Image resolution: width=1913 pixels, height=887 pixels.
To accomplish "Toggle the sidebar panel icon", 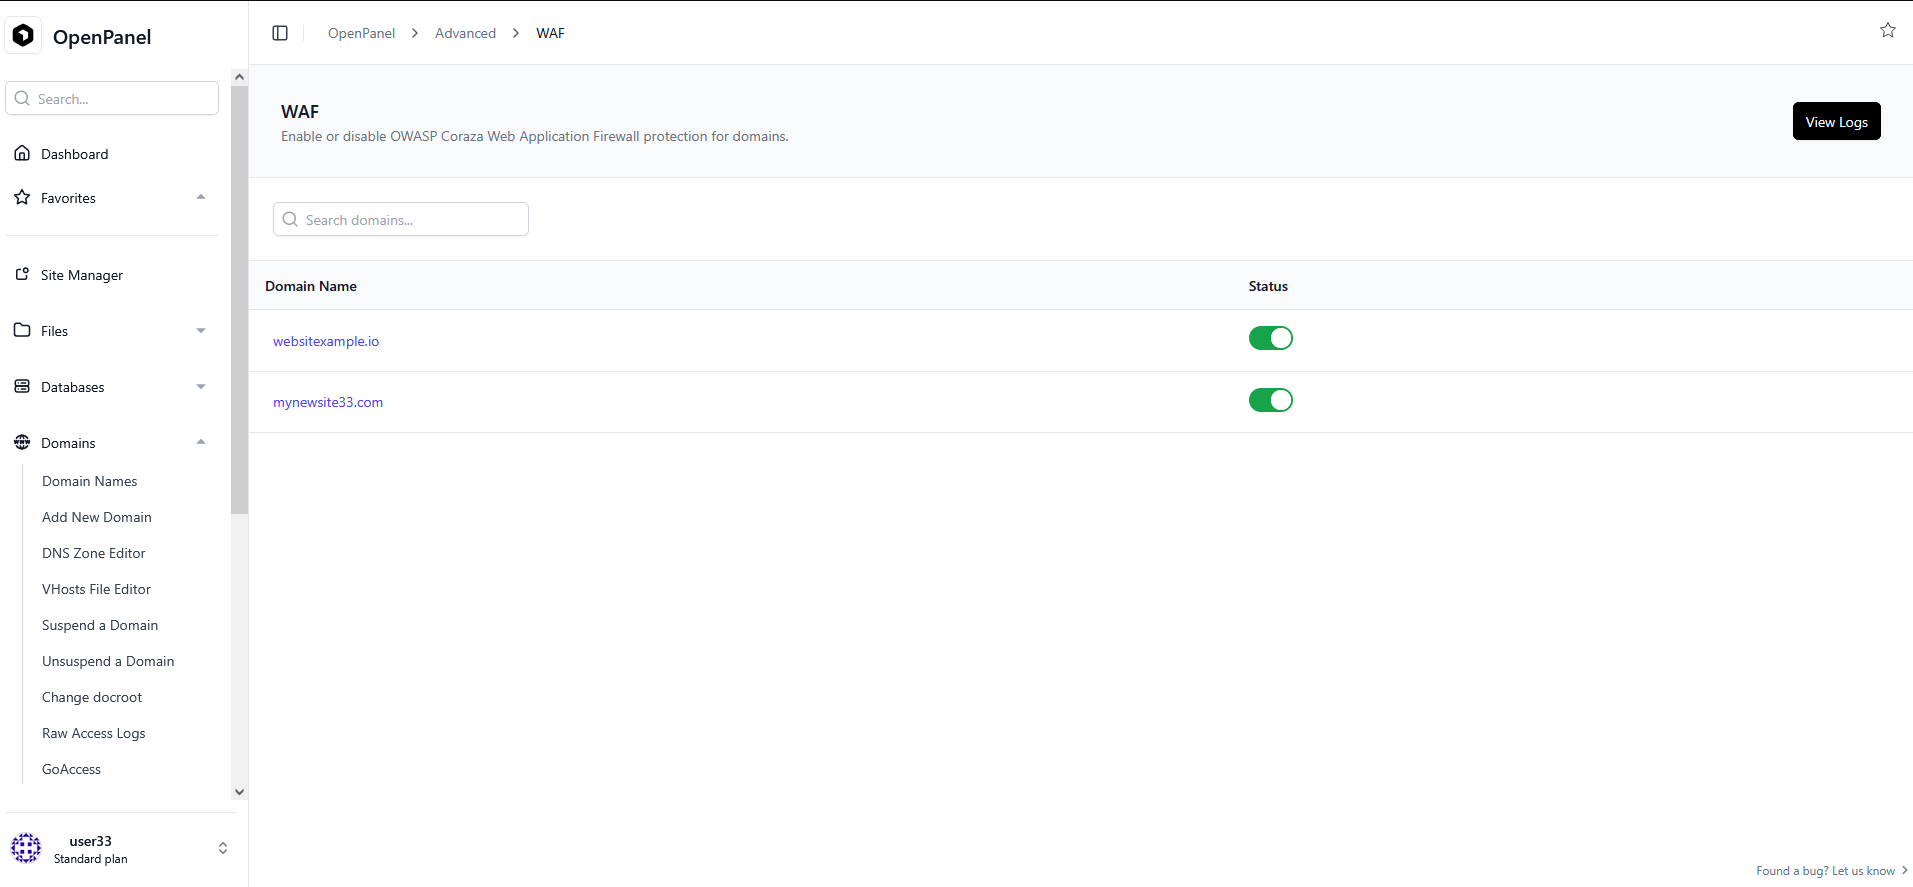I will point(280,33).
